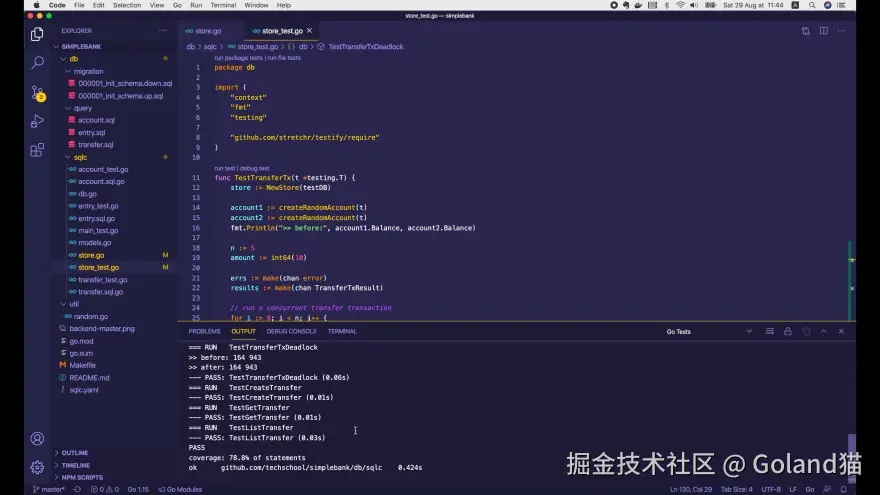Click run package tests code lens
This screenshot has height=495, width=880.
tap(238, 58)
